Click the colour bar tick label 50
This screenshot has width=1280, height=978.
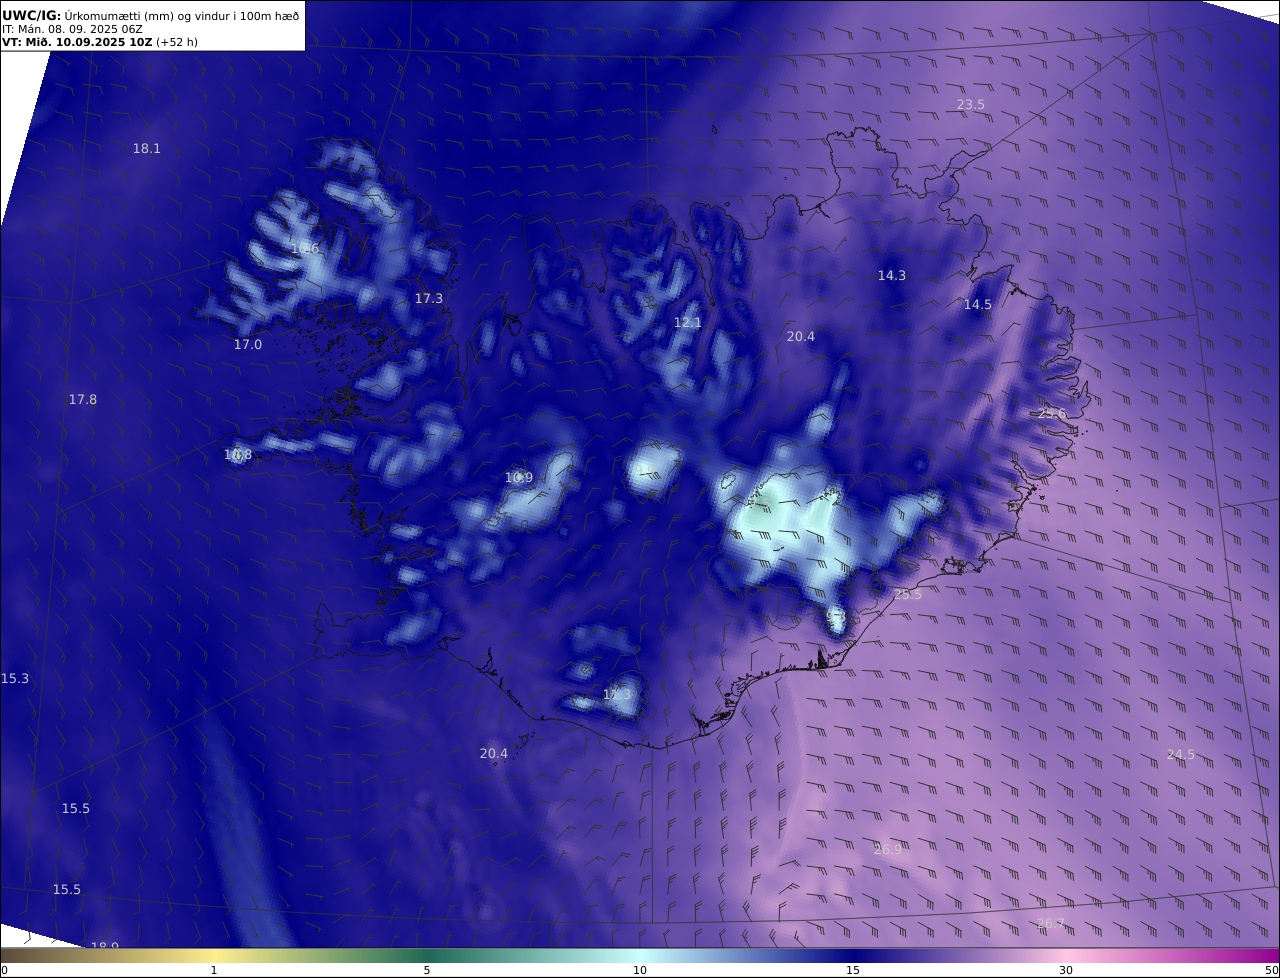[1272, 970]
